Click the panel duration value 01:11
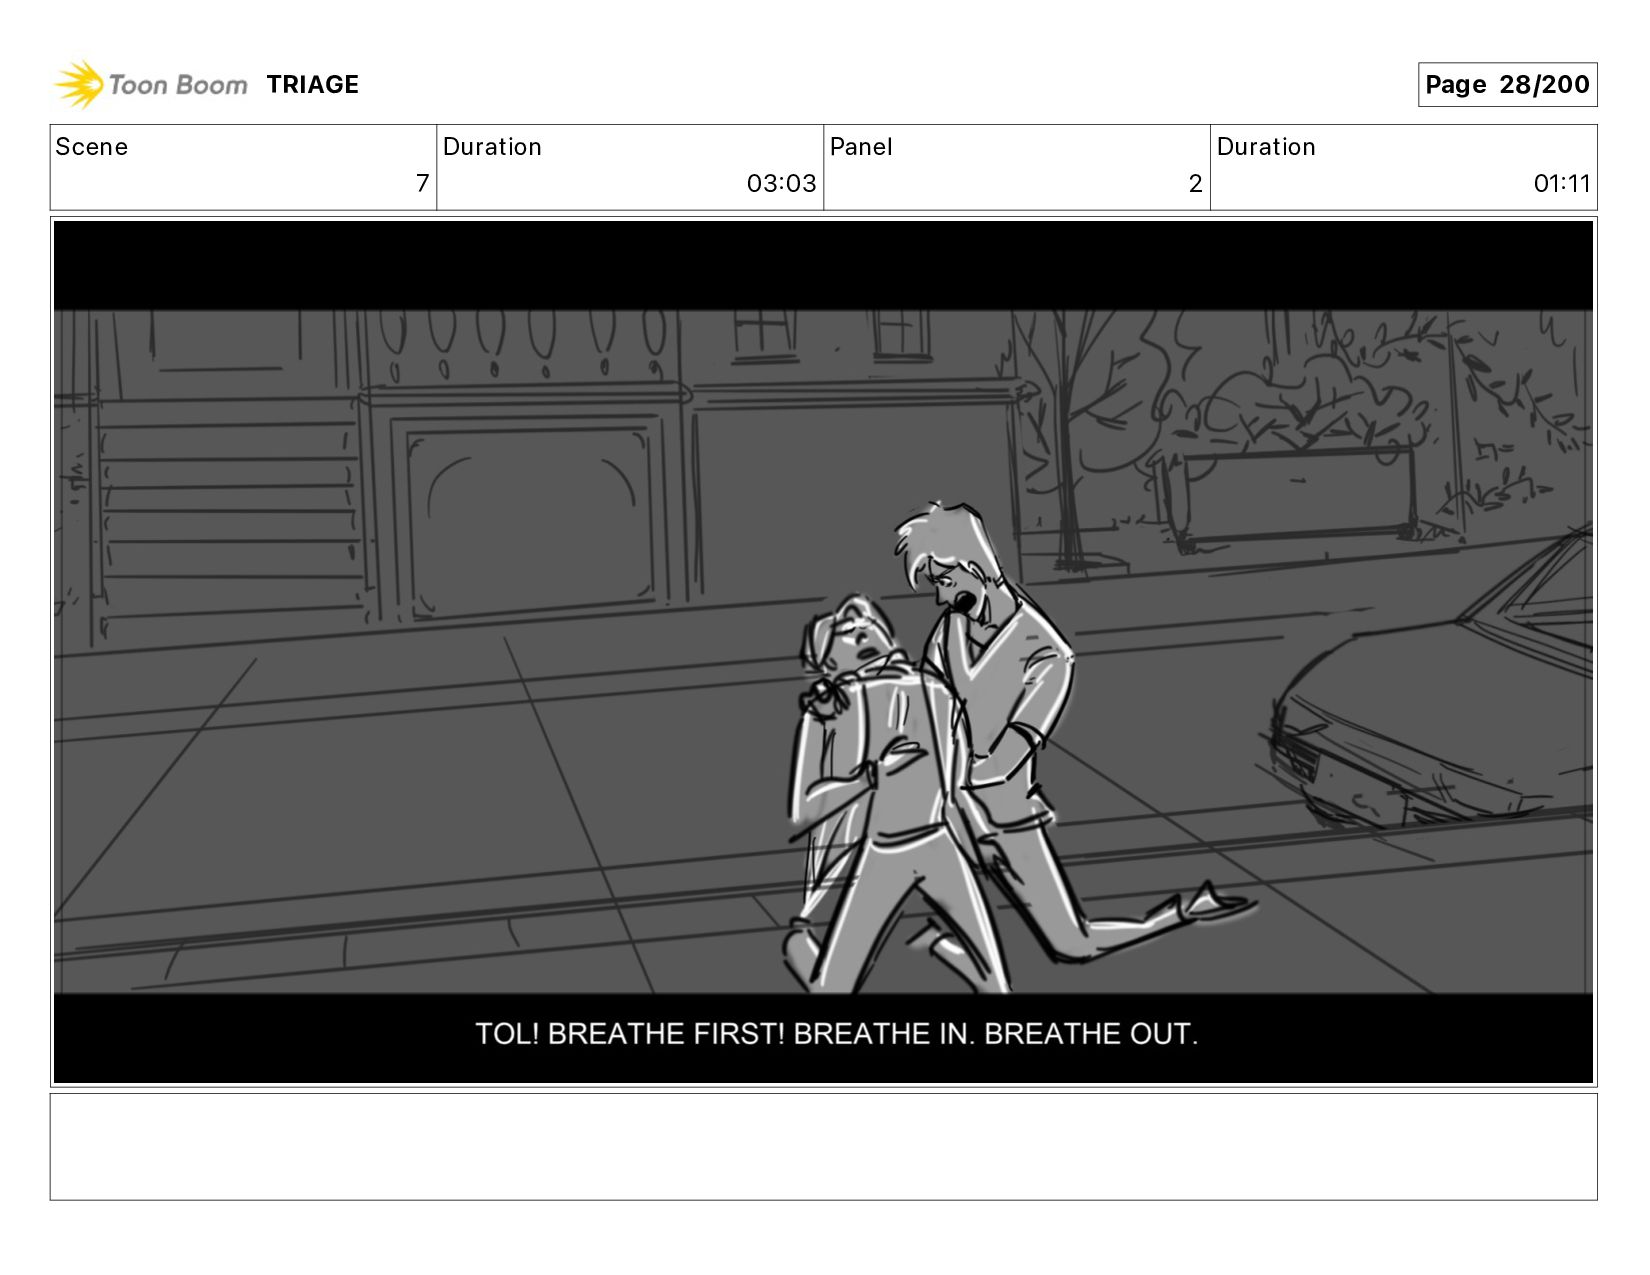 [1562, 183]
